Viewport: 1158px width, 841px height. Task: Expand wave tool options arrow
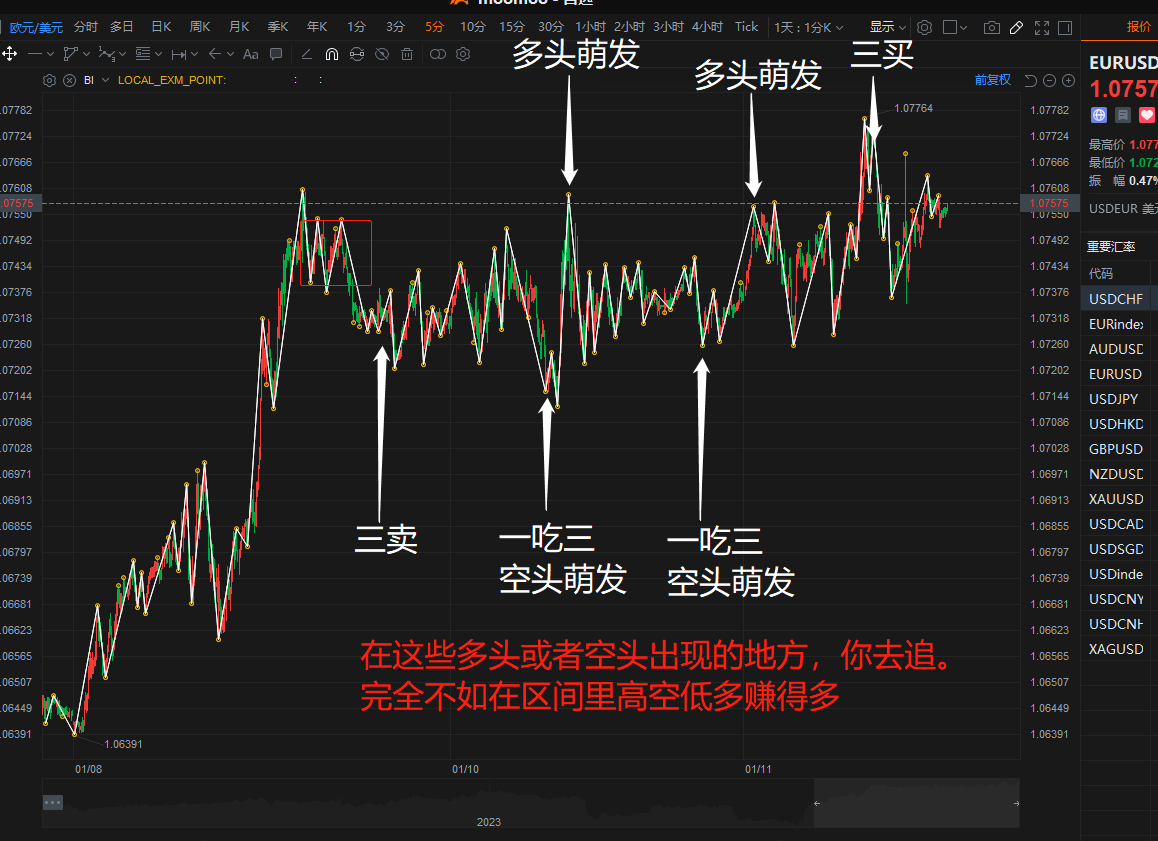(123, 54)
